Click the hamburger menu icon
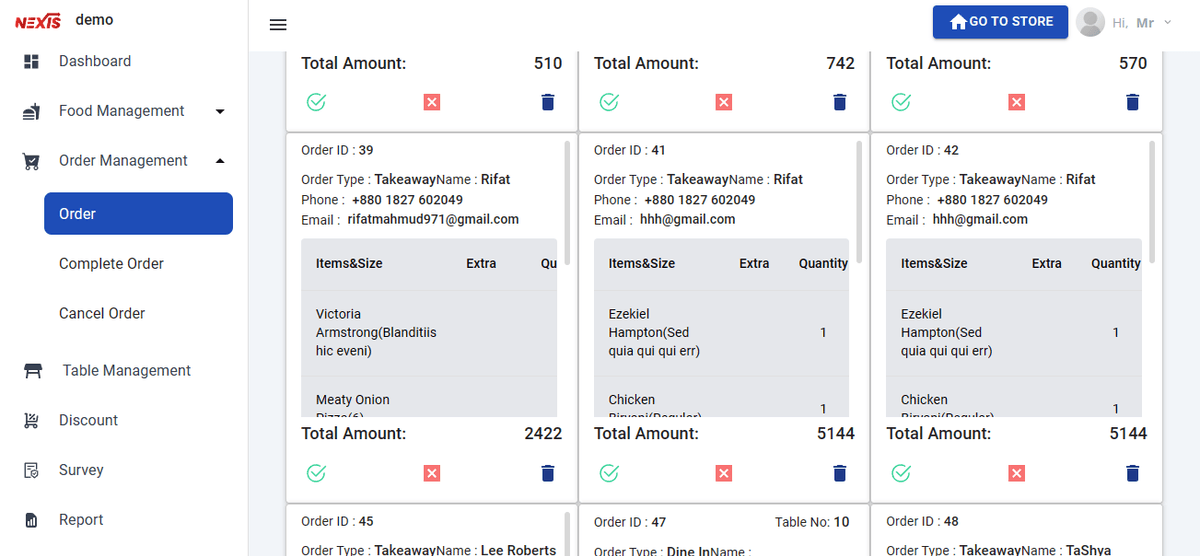Viewport: 1200px width, 556px height. coord(278,25)
